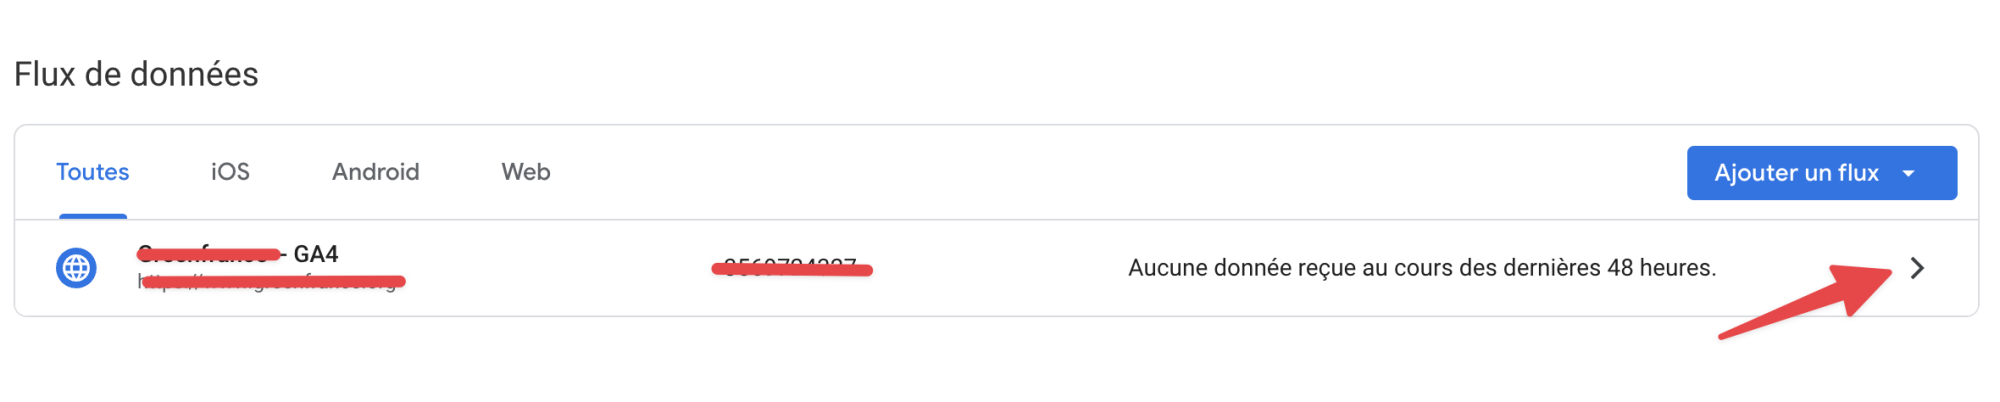This screenshot has height=402, width=2000.
Task: Click the blue underline beneath Toutes
Action: coord(92,216)
